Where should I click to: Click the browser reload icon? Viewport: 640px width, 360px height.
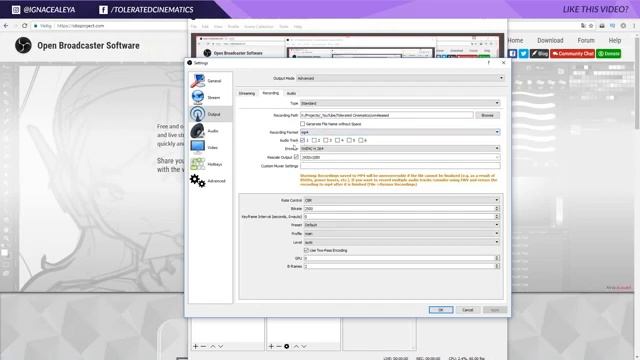tap(24, 25)
